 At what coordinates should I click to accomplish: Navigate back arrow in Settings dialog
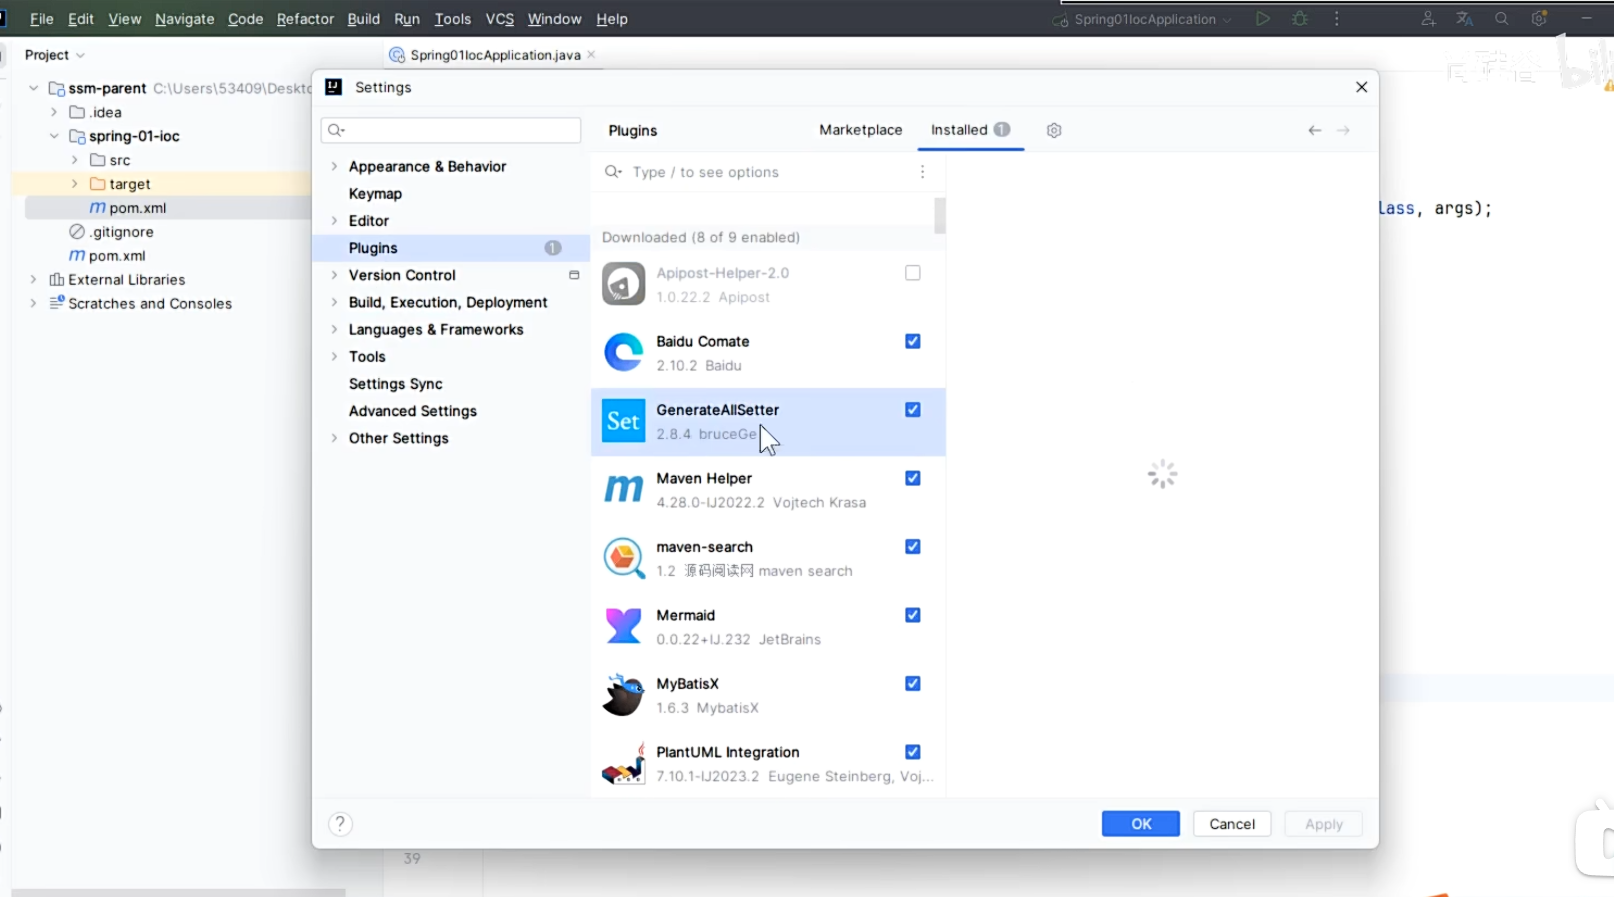point(1315,130)
